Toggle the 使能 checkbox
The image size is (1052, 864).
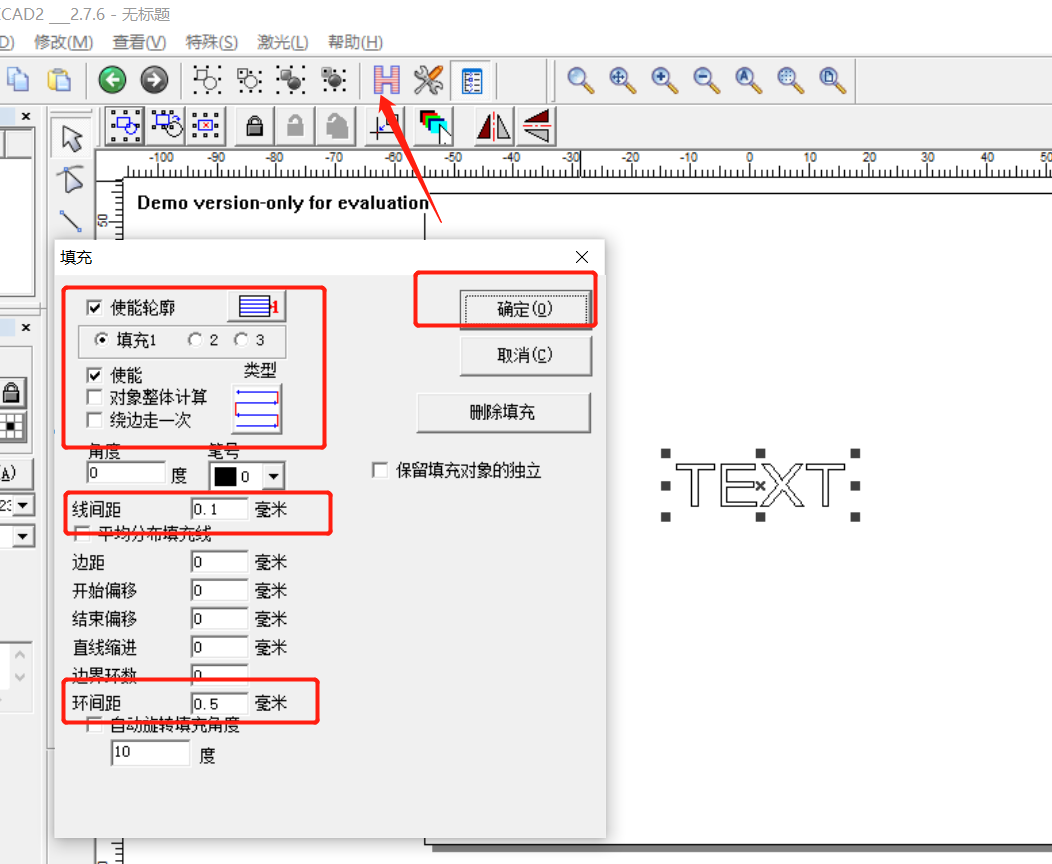click(x=95, y=375)
